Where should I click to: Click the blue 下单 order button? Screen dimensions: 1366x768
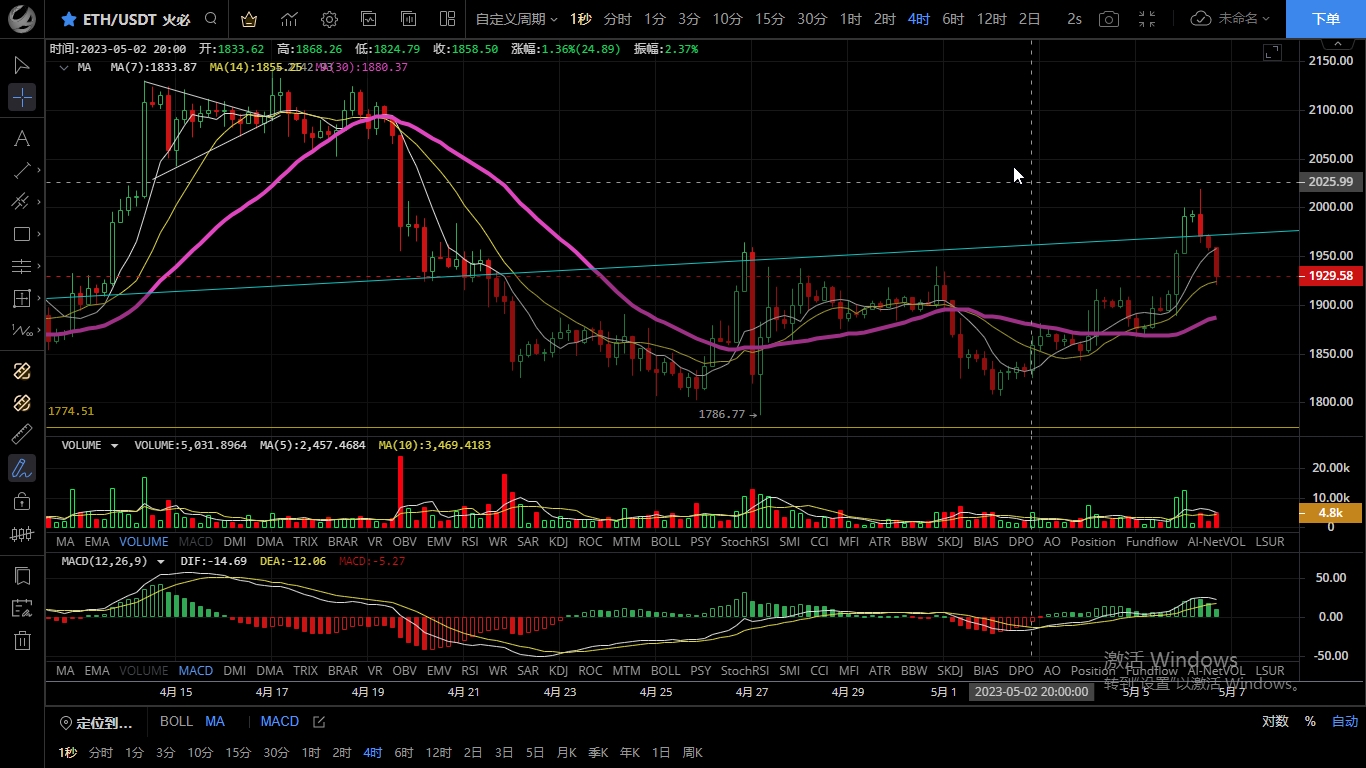click(1325, 19)
